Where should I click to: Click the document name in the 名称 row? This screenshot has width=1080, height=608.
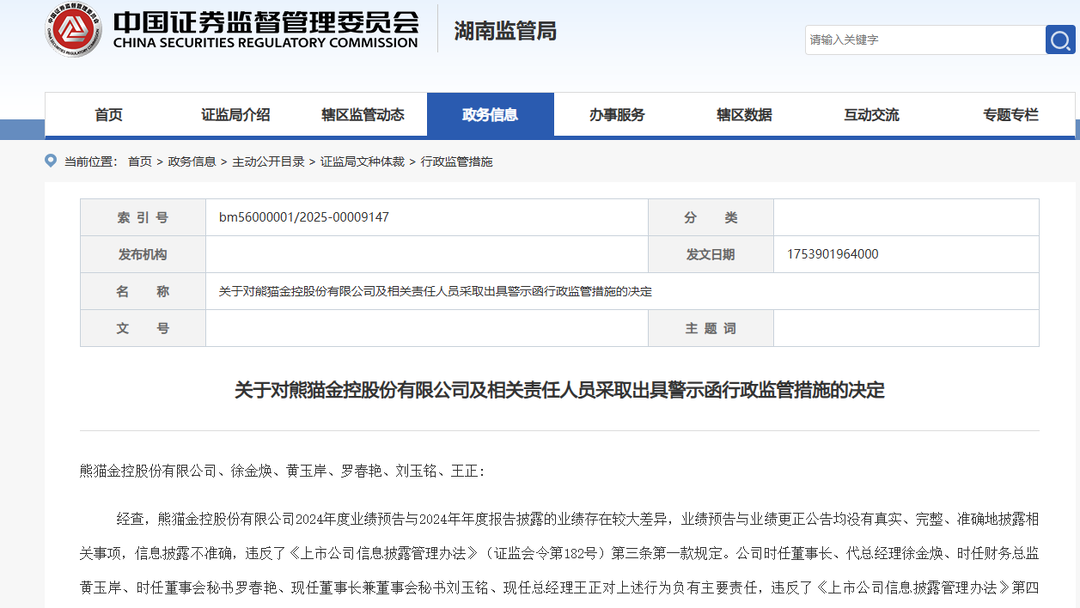coord(435,291)
